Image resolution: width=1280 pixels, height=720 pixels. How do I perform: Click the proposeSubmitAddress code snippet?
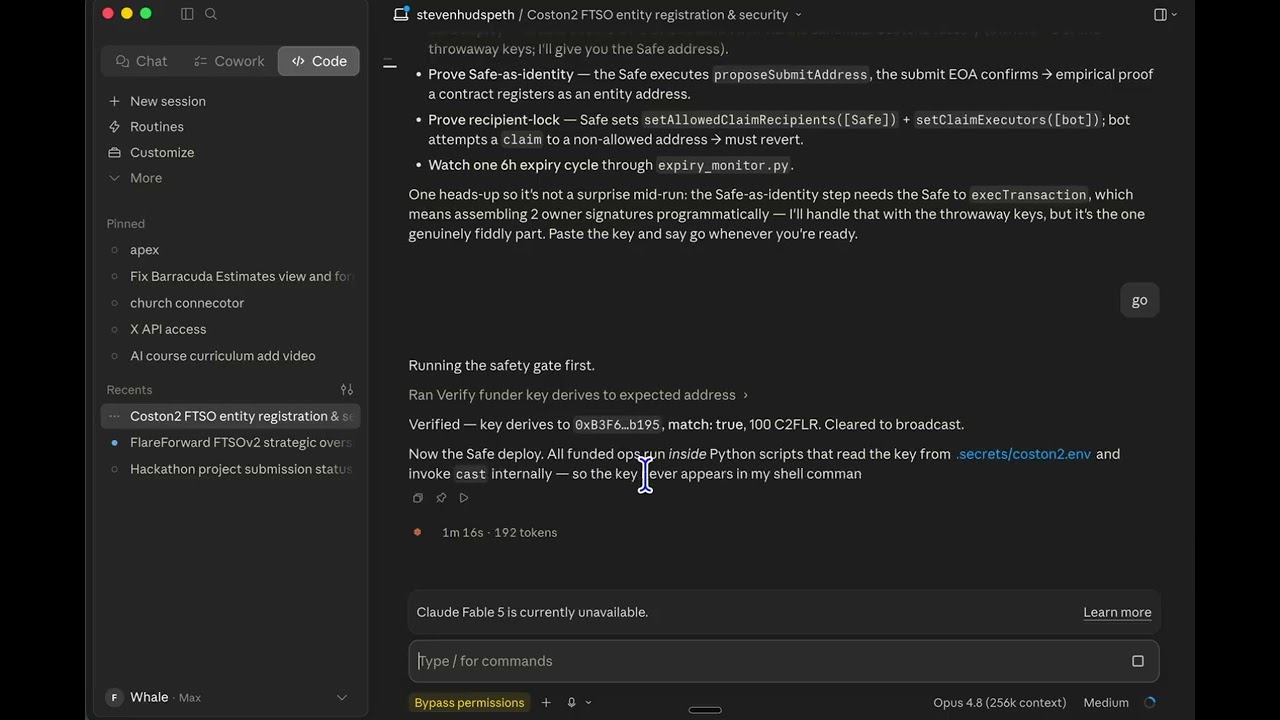(x=791, y=75)
